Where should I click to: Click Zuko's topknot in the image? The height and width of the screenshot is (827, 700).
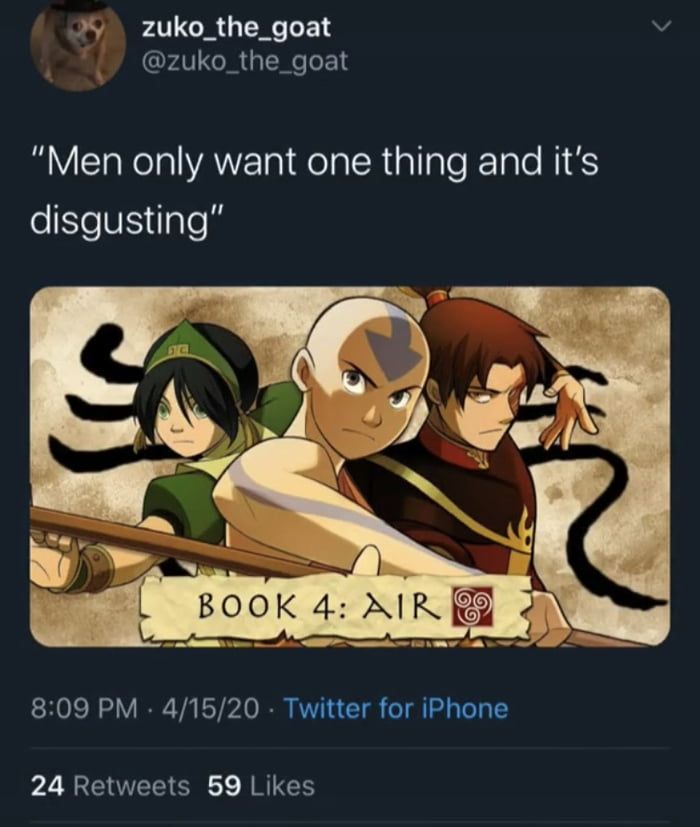point(437,299)
